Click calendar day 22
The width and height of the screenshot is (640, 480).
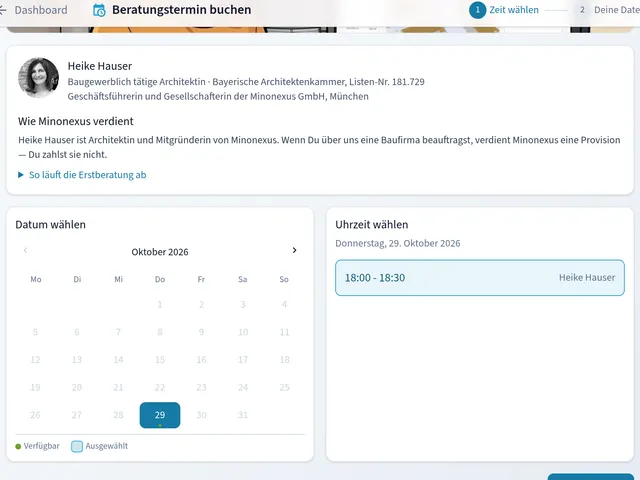(x=160, y=387)
